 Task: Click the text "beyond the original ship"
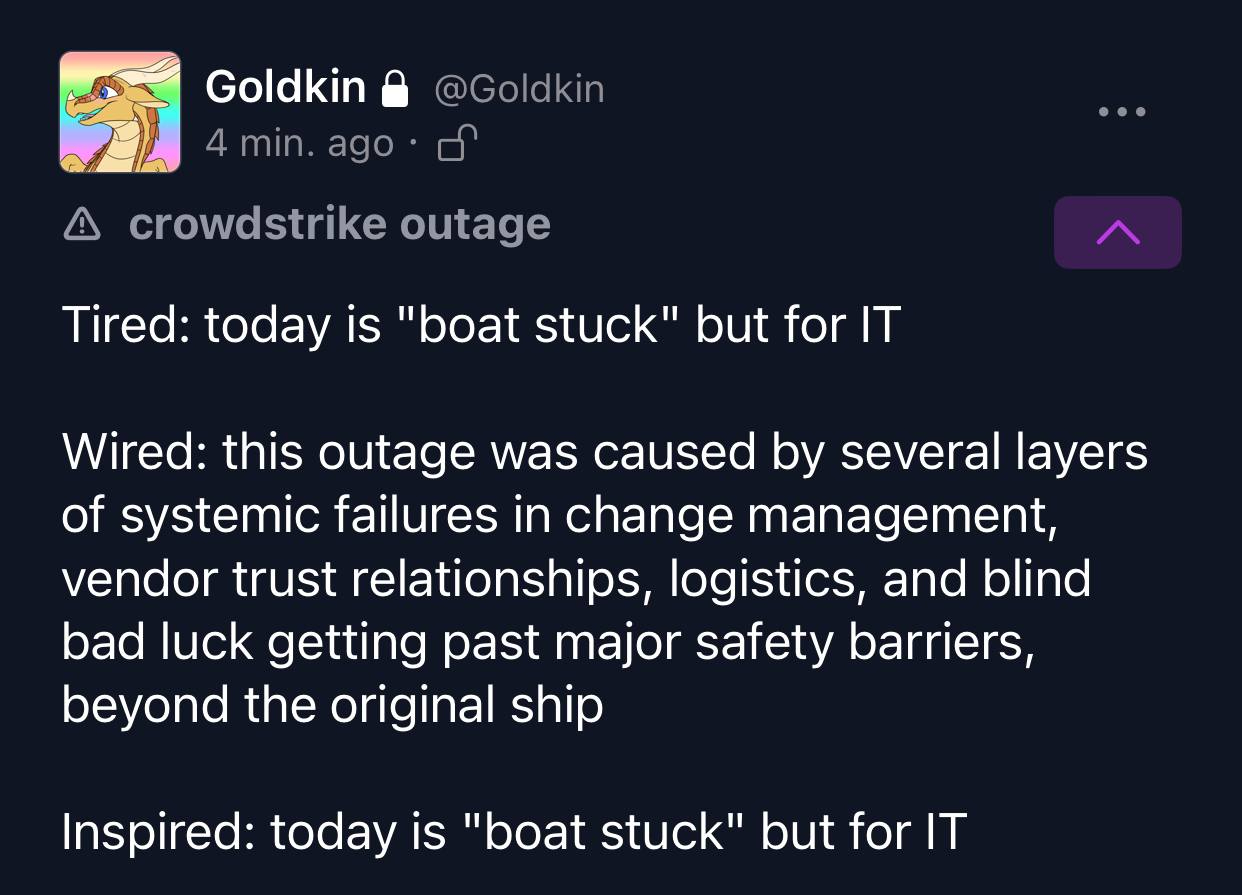tap(332, 706)
